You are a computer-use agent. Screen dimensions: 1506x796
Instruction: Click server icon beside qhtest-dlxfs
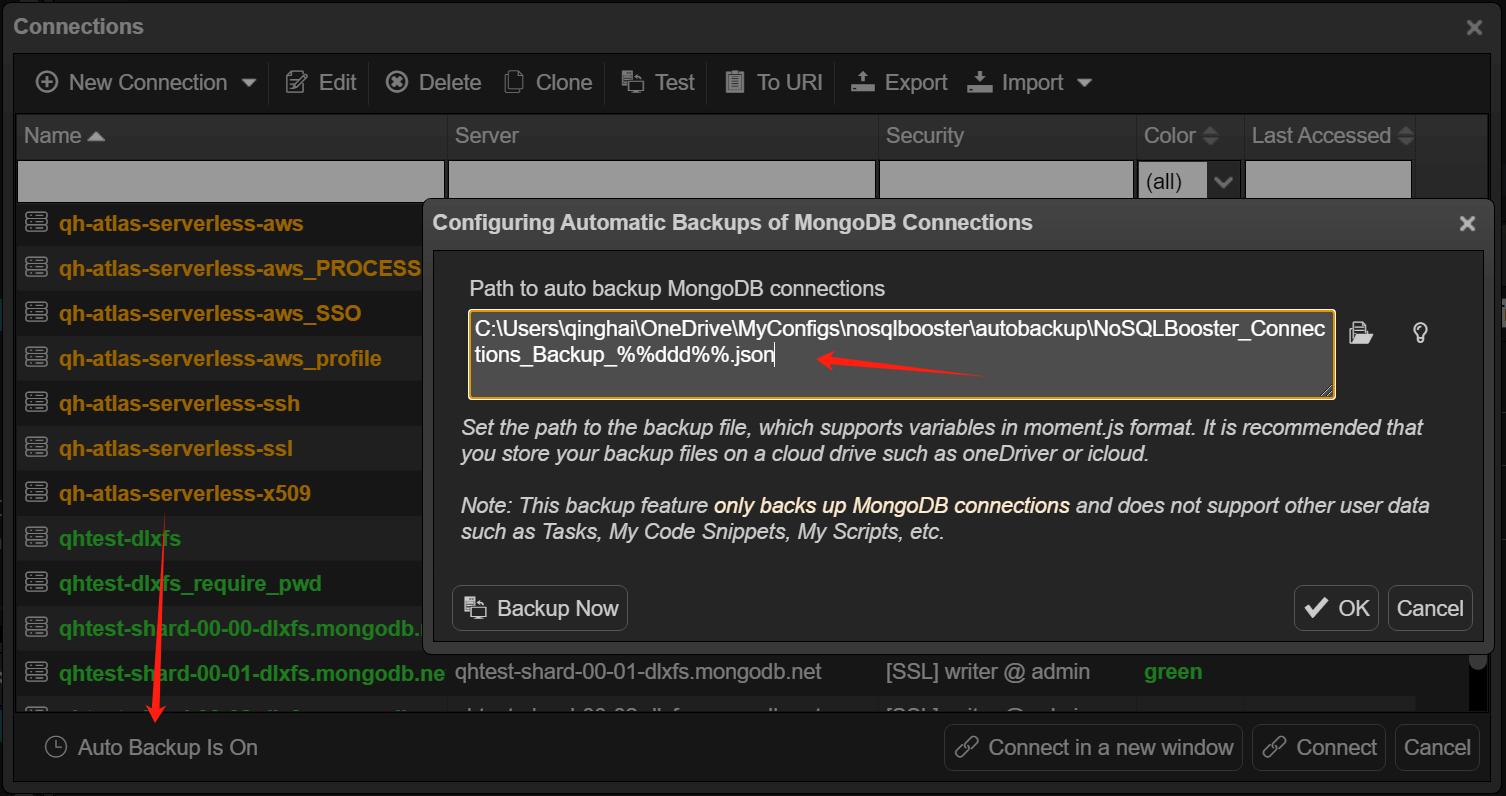click(37, 537)
